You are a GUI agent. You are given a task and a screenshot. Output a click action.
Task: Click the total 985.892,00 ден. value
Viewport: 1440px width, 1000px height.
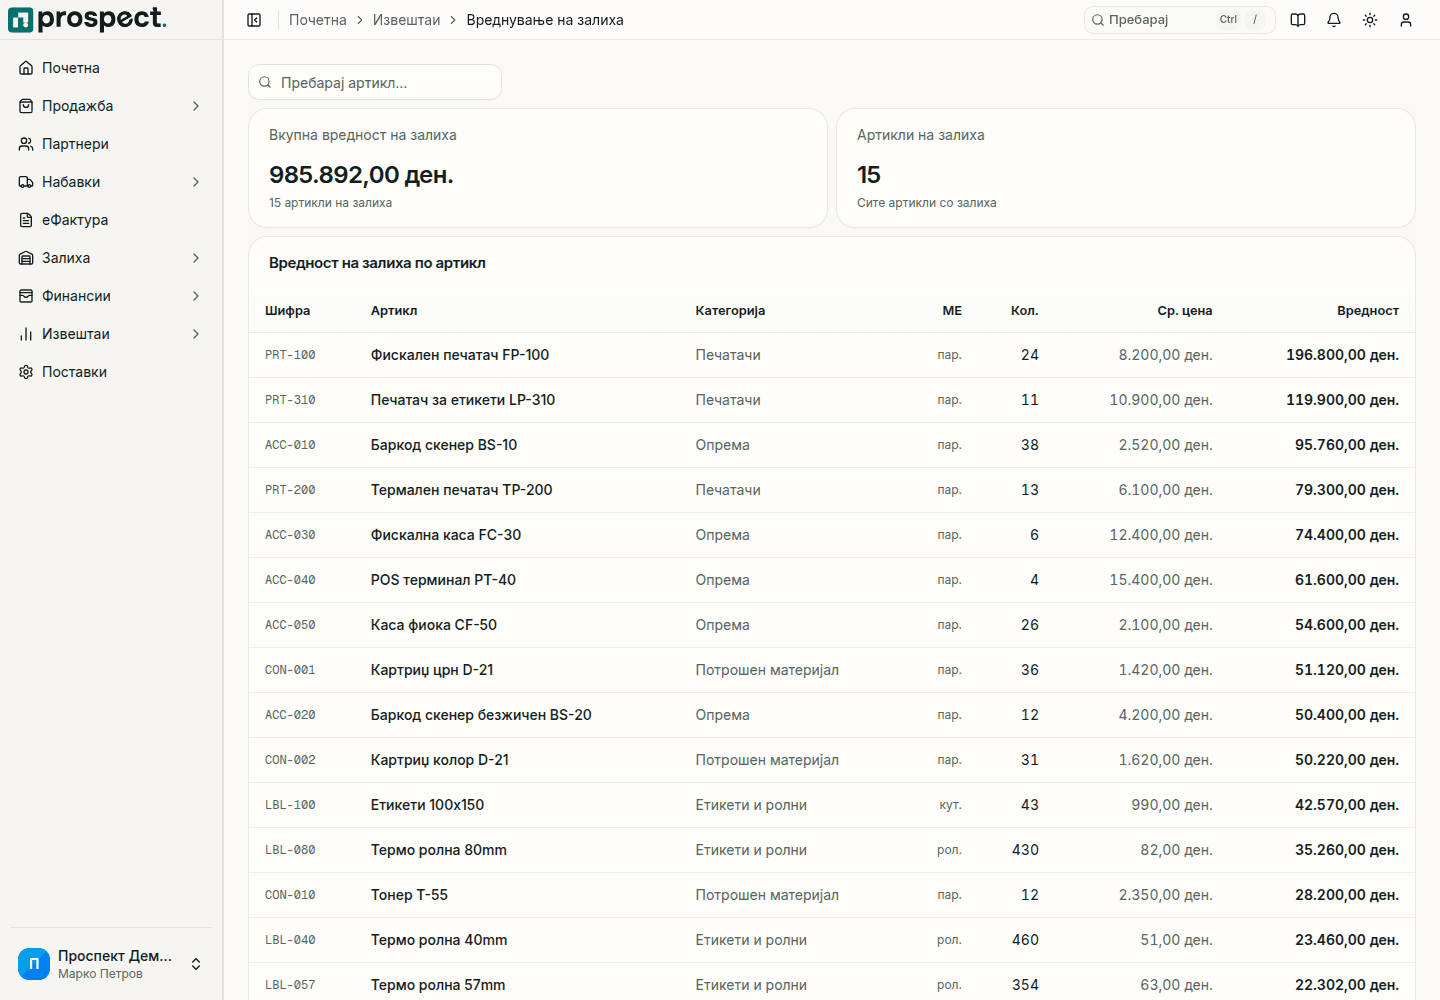[x=361, y=175]
